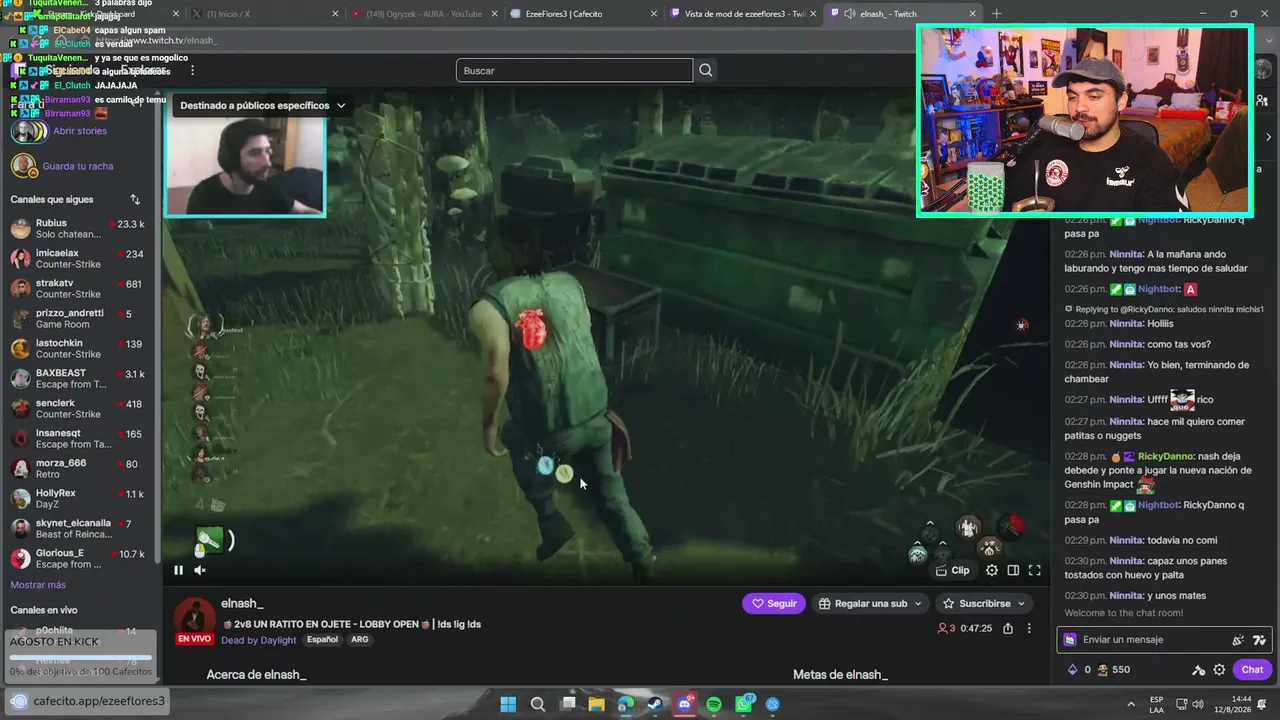Open Glorious_E channel from sidebar
Viewport: 1280px width, 720px height.
point(80,558)
